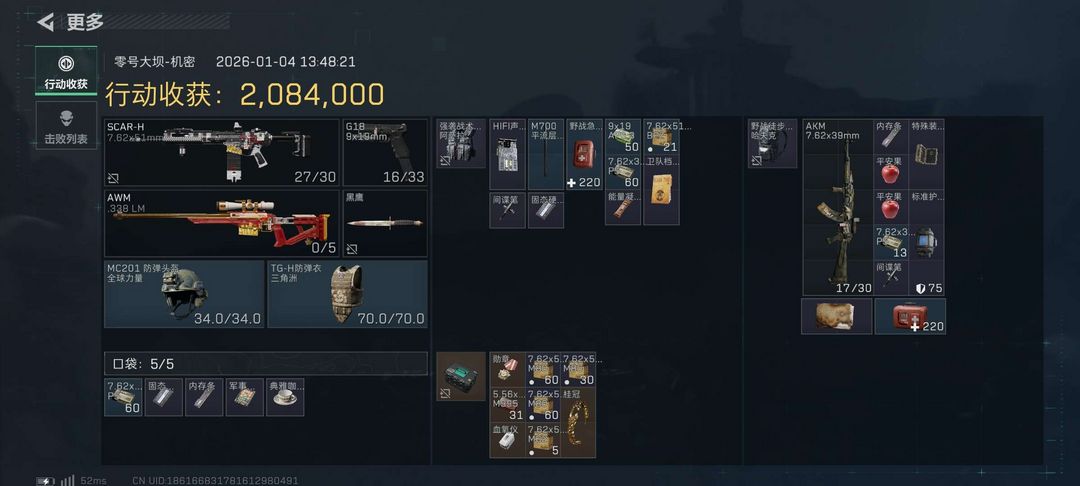Select the safe box container icon
1080x486 pixels.
click(x=461, y=377)
